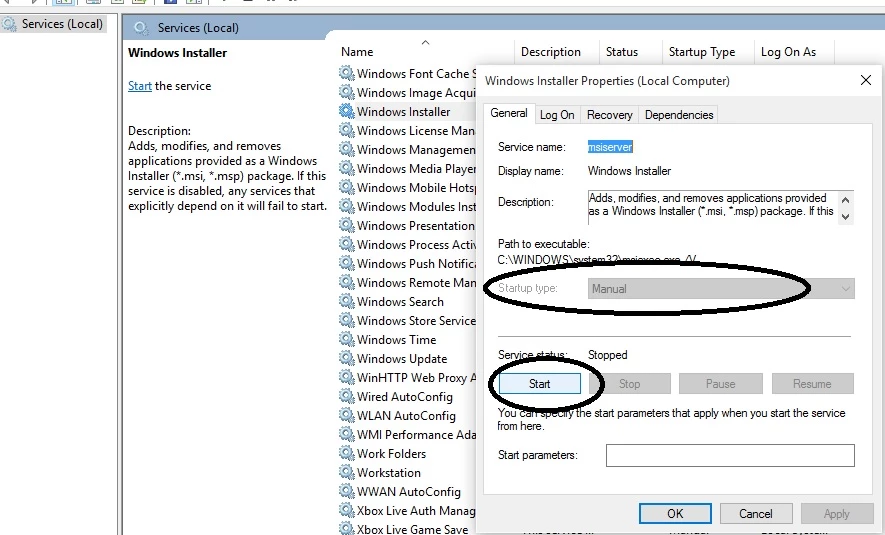Click the Windows License Manager gear icon
The image size is (885, 535).
(x=347, y=130)
